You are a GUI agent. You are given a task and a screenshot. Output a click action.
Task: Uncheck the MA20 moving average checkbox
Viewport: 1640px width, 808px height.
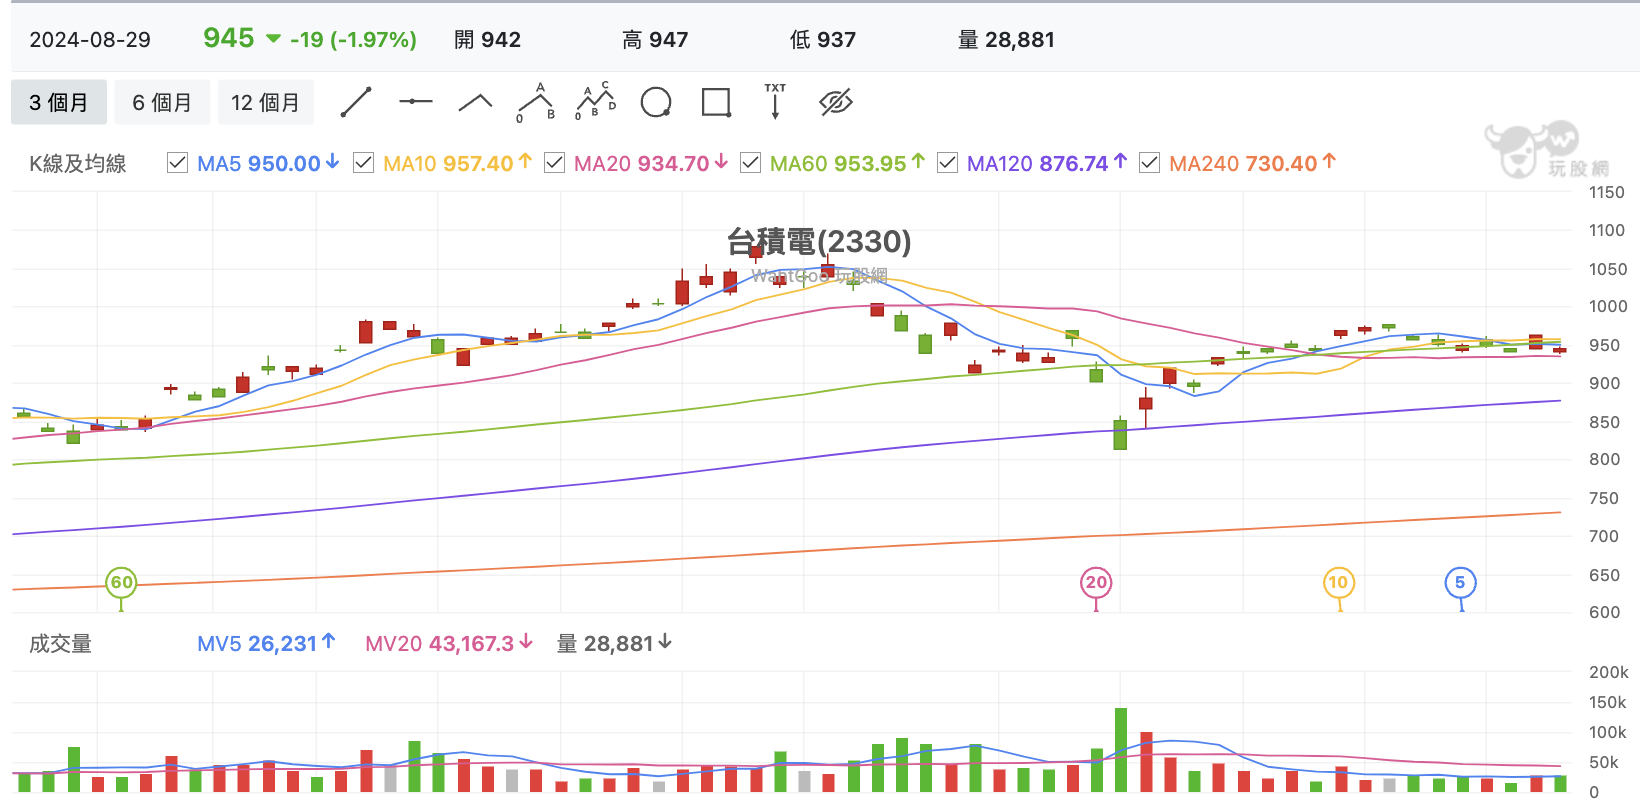click(x=554, y=163)
